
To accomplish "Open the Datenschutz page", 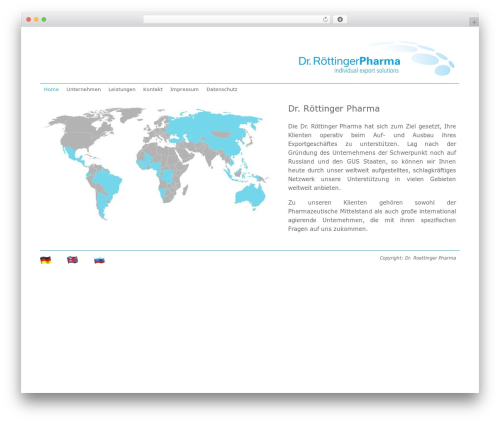I will click(x=222, y=89).
